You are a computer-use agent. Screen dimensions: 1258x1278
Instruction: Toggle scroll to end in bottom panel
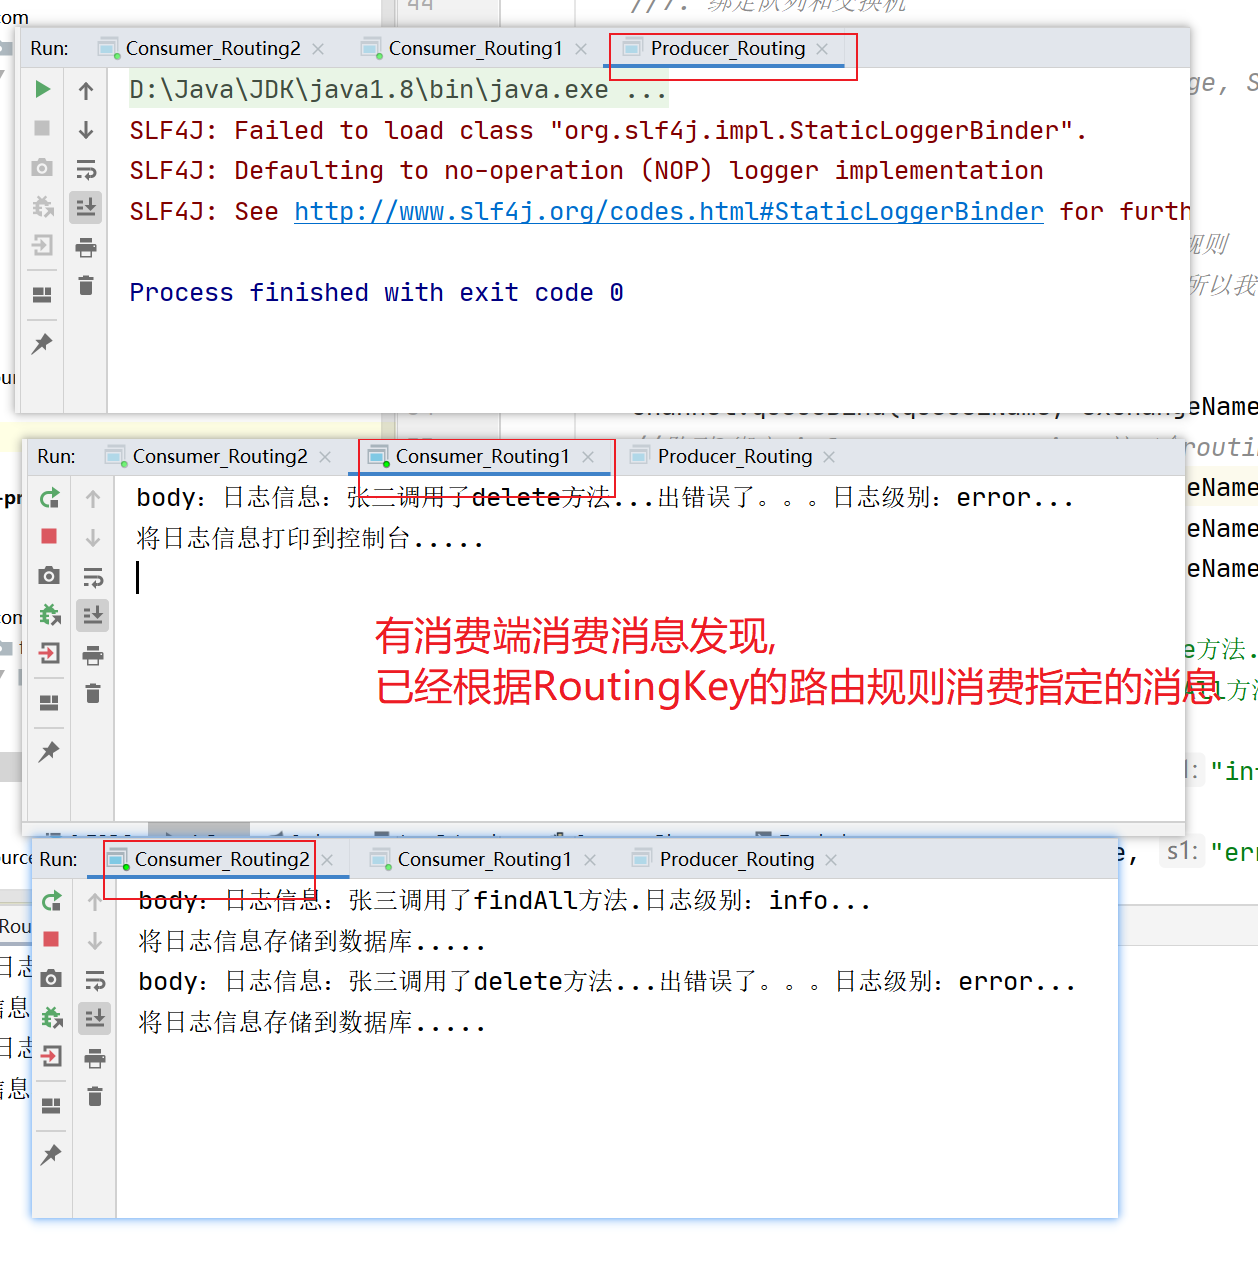pyautogui.click(x=95, y=1018)
